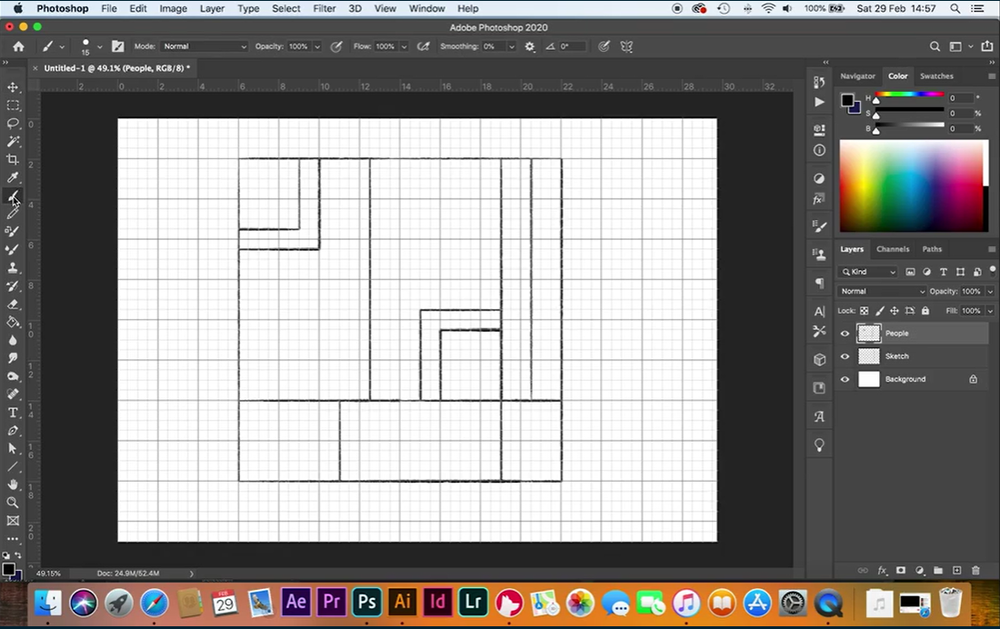Image resolution: width=1000 pixels, height=629 pixels.
Task: Delete layer using trash icon
Action: [976, 570]
